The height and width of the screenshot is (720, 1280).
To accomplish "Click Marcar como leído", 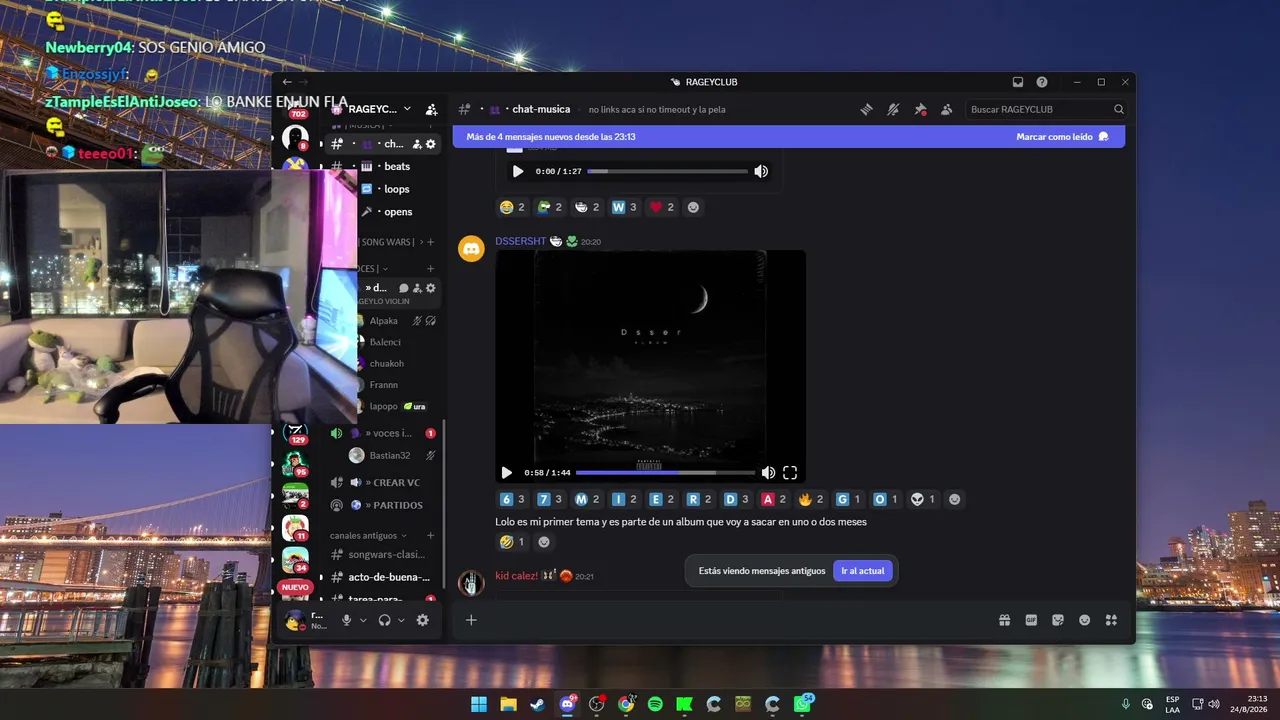I will (1062, 137).
